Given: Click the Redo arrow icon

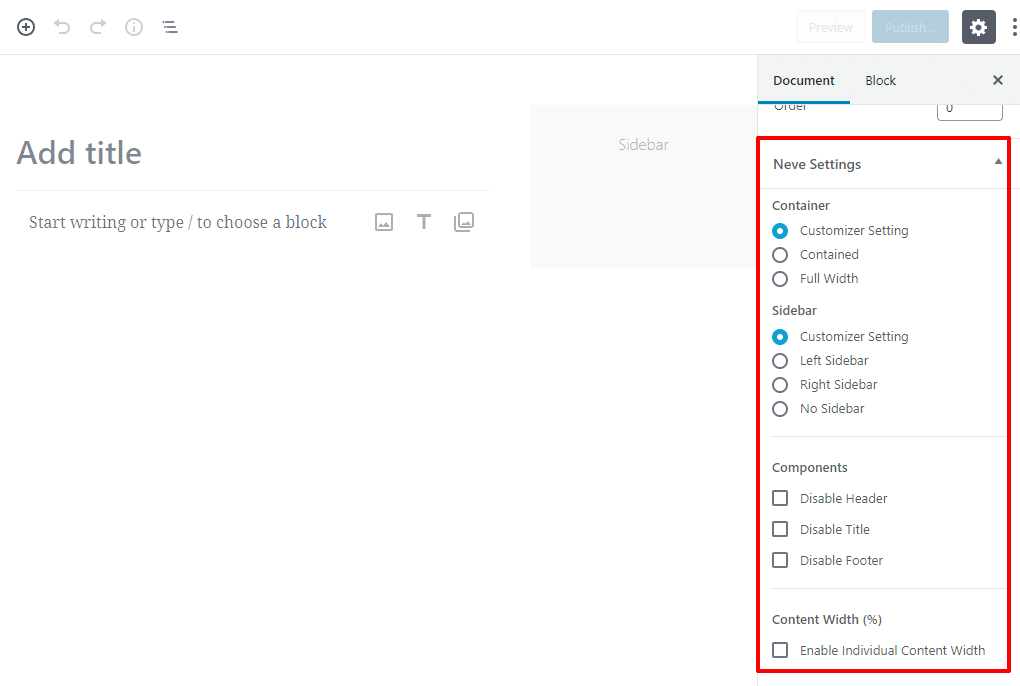Looking at the screenshot, I should tap(98, 27).
